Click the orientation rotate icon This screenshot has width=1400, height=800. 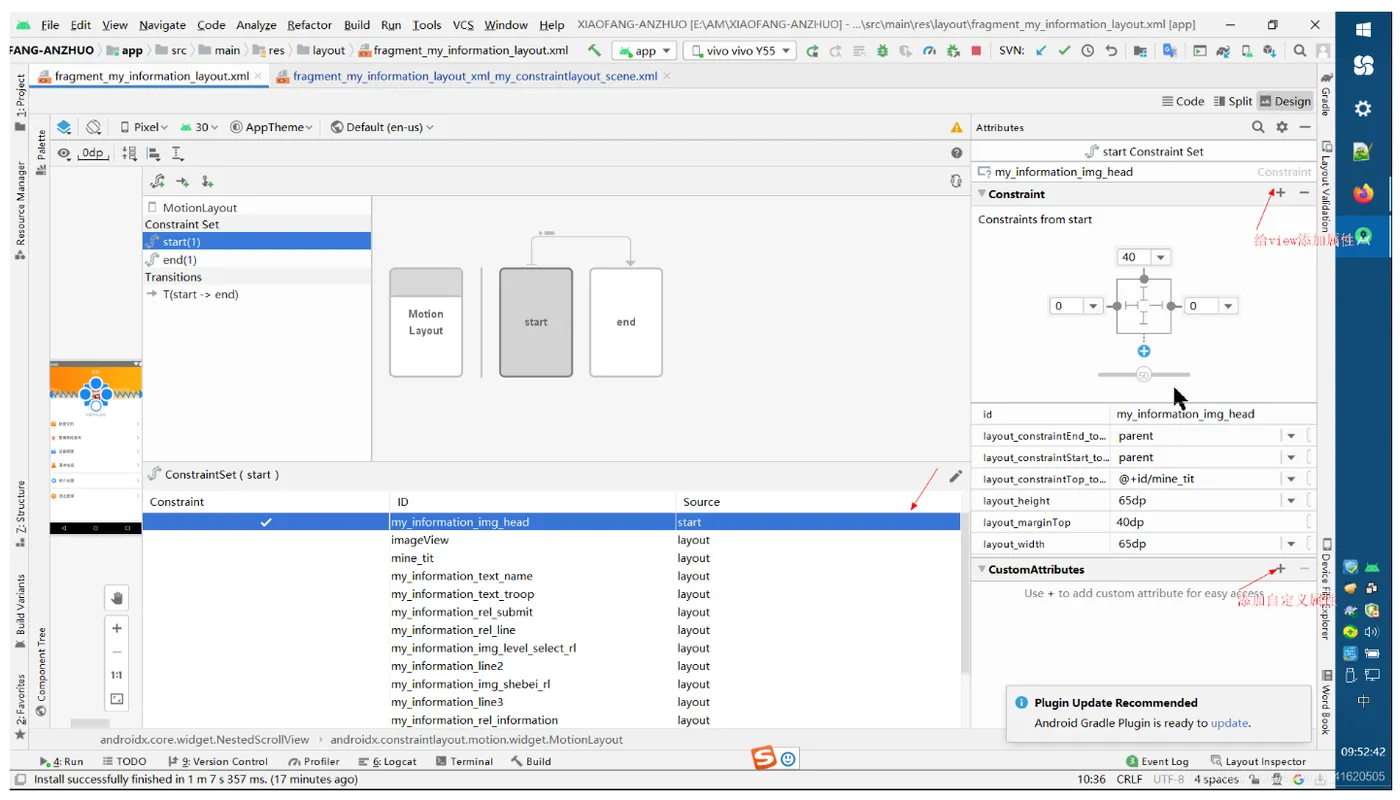[x=93, y=127]
